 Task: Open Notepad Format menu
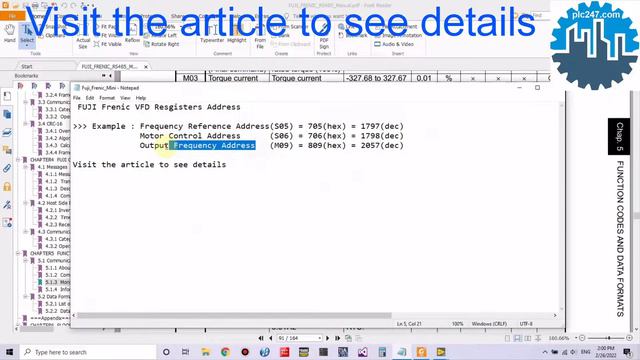coord(107,98)
